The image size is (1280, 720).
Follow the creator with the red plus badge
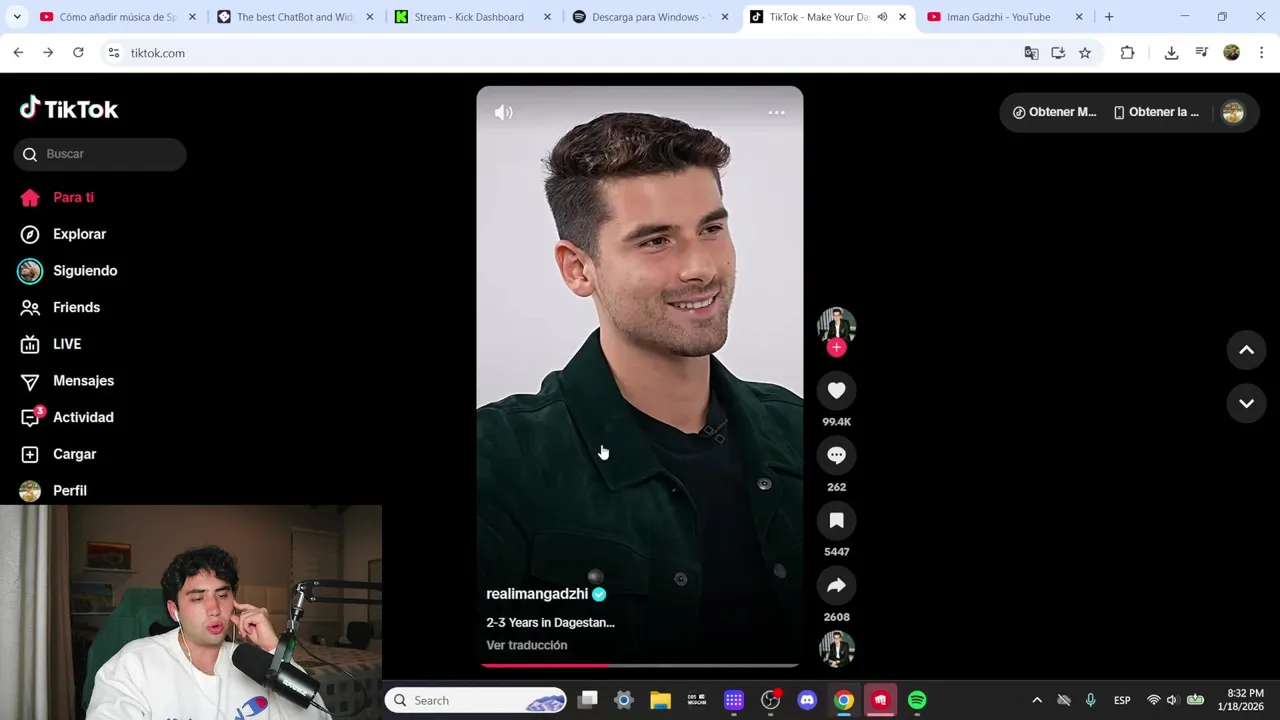837,348
